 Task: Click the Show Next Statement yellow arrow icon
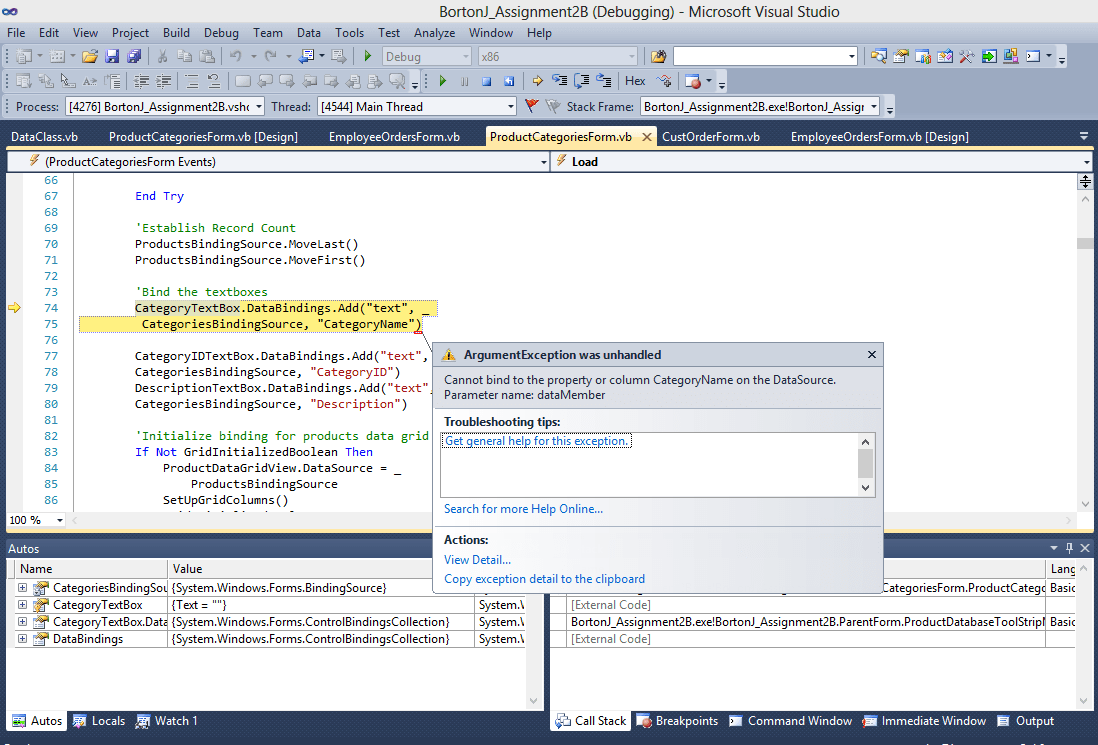tap(537, 81)
